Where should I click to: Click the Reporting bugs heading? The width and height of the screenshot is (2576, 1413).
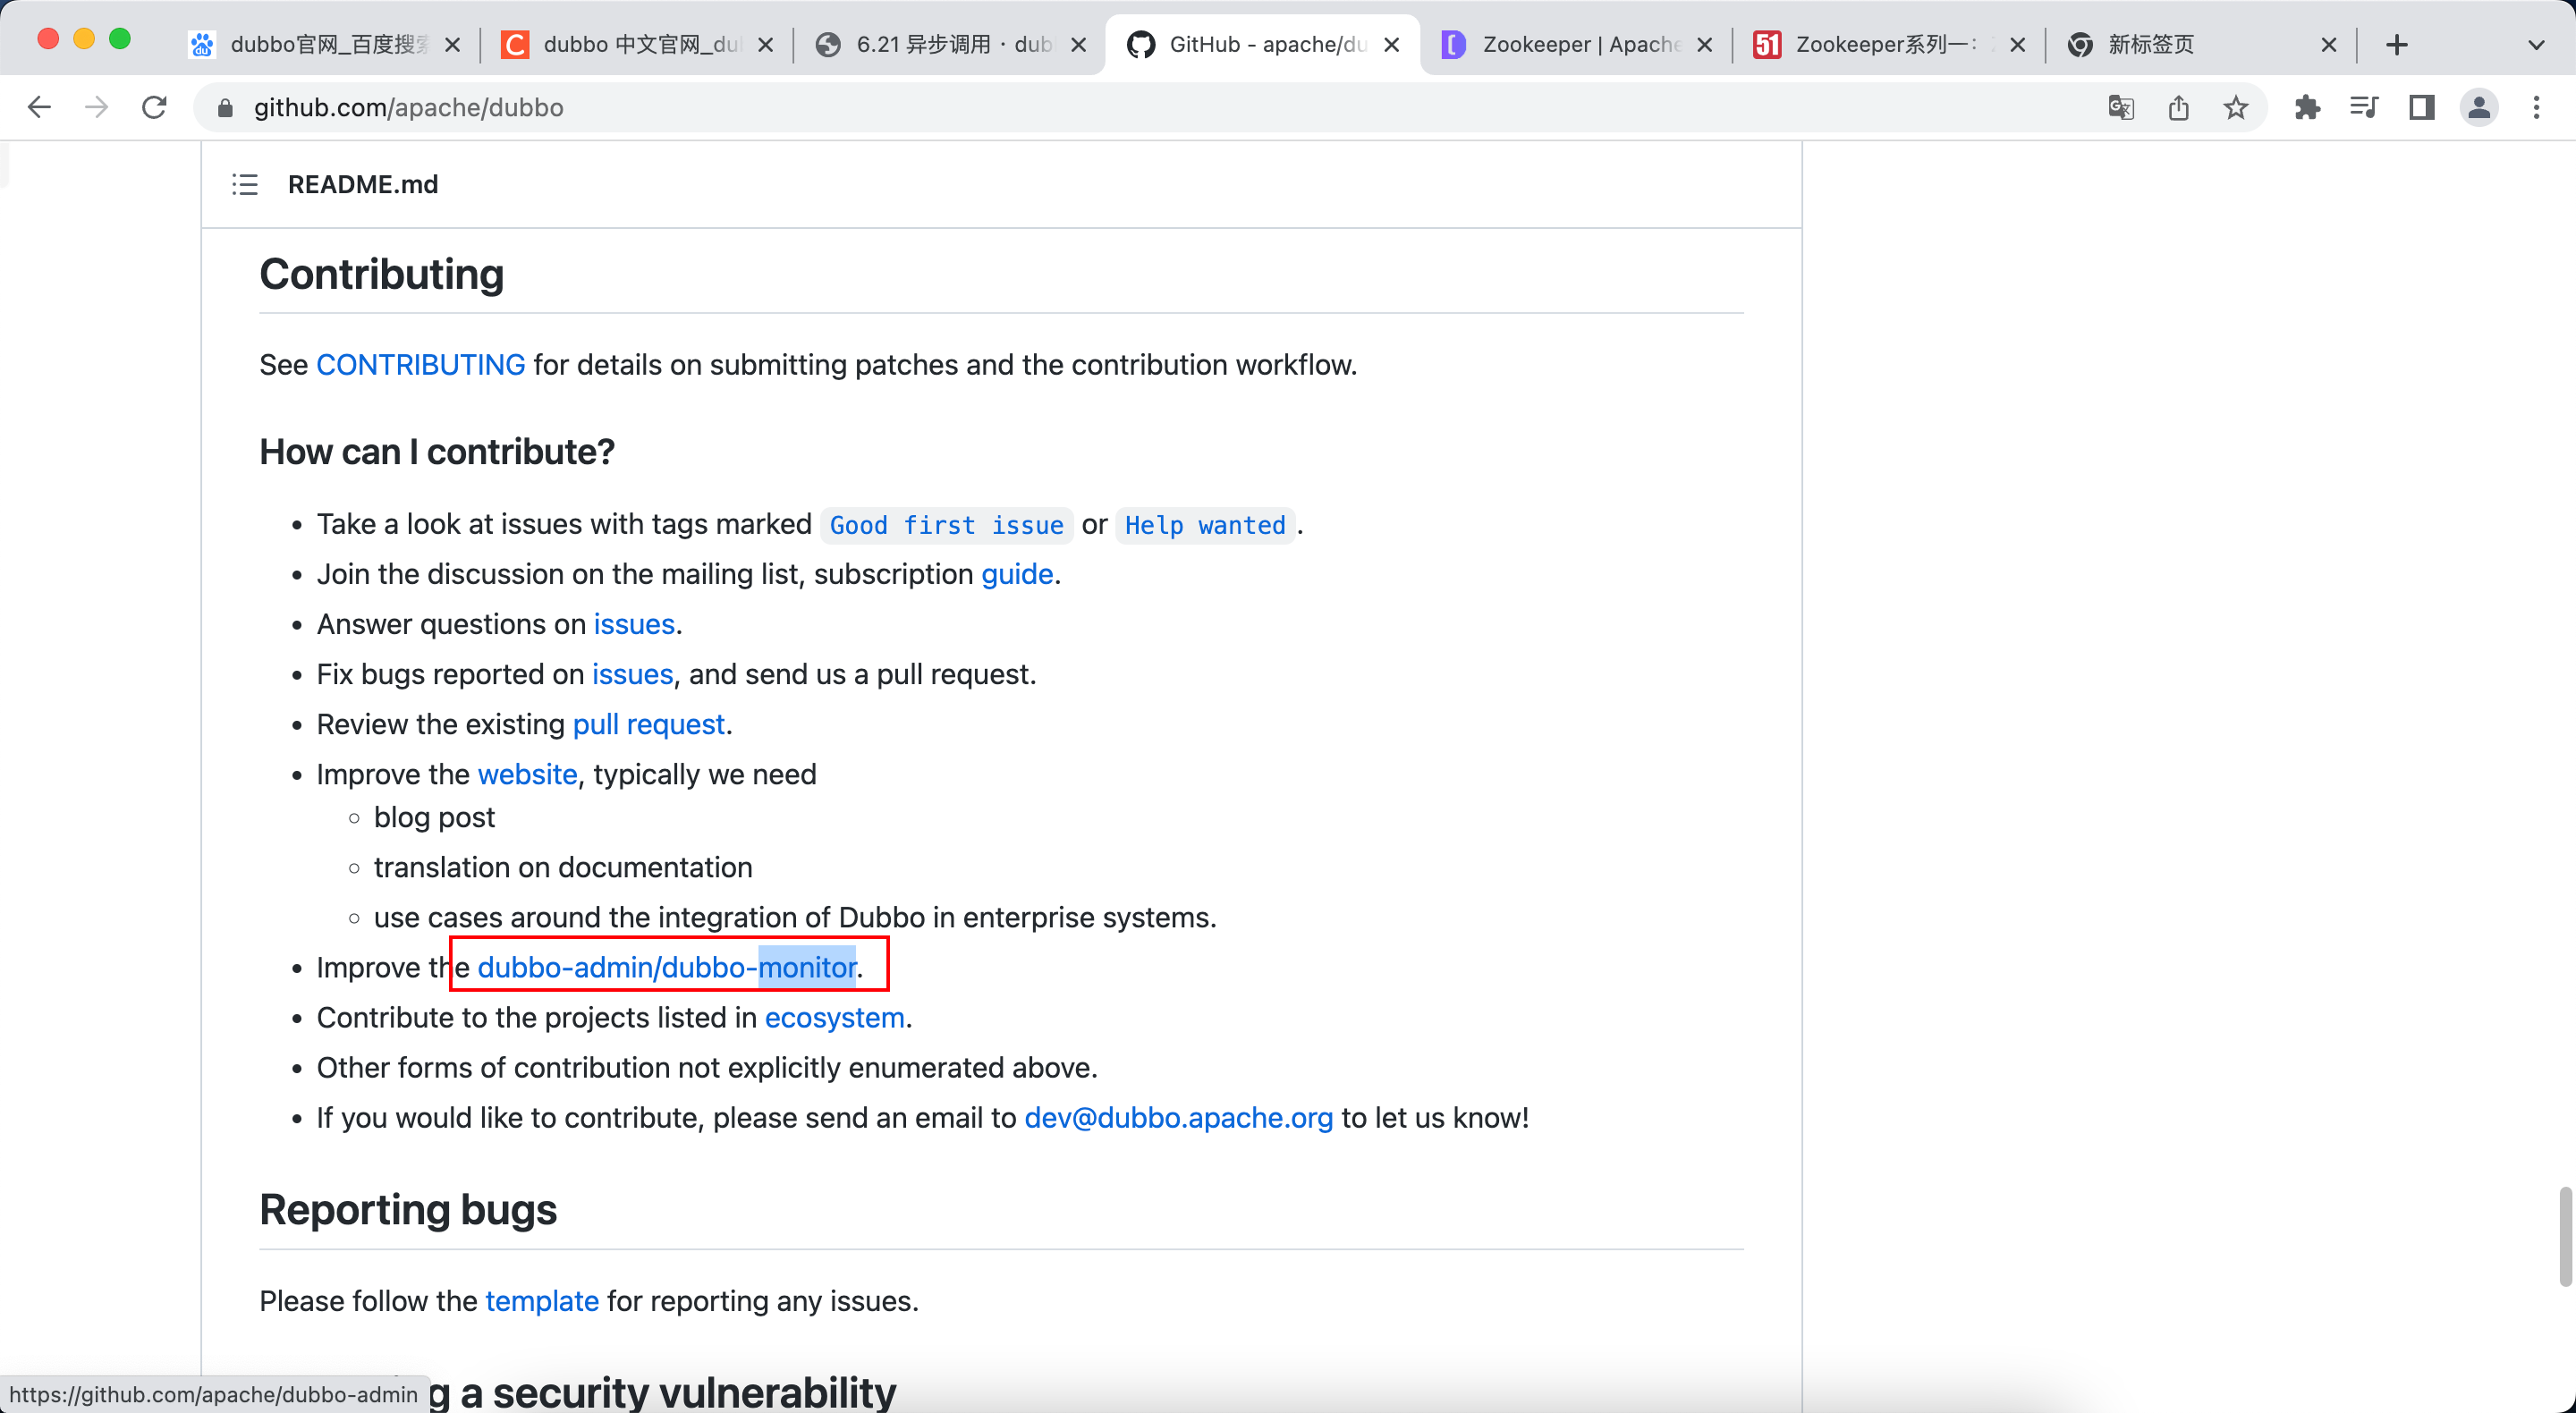[x=408, y=1210]
